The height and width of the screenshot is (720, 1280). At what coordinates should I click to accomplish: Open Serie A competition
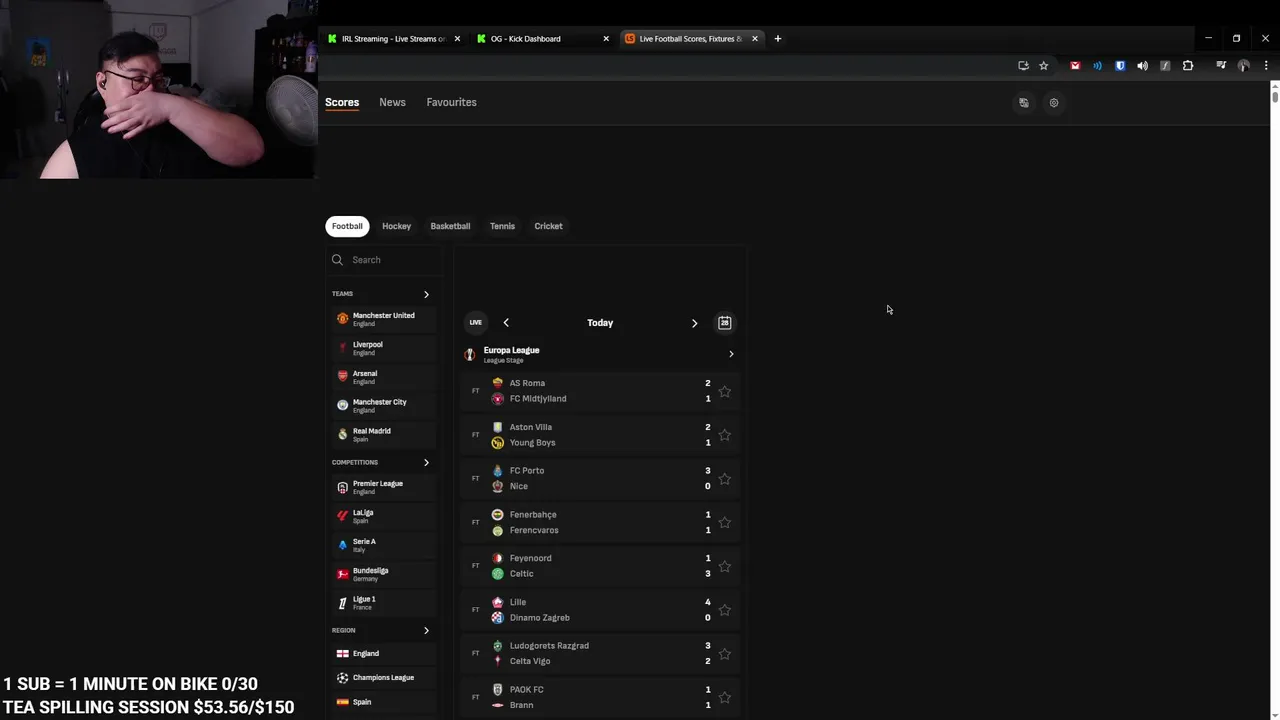point(383,545)
